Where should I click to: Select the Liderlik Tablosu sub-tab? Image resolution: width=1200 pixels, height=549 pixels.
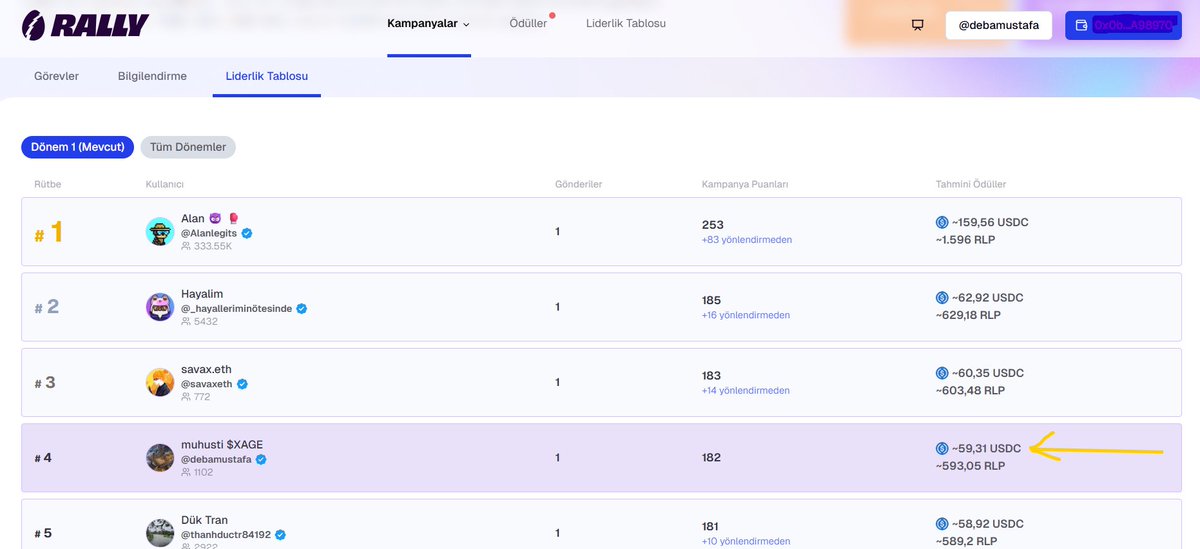pyautogui.click(x=266, y=76)
